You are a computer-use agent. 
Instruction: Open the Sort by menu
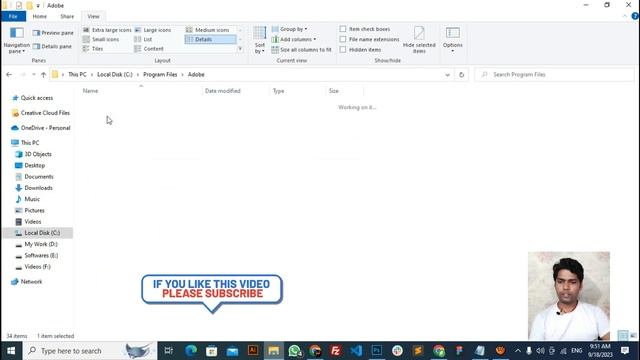[x=260, y=40]
